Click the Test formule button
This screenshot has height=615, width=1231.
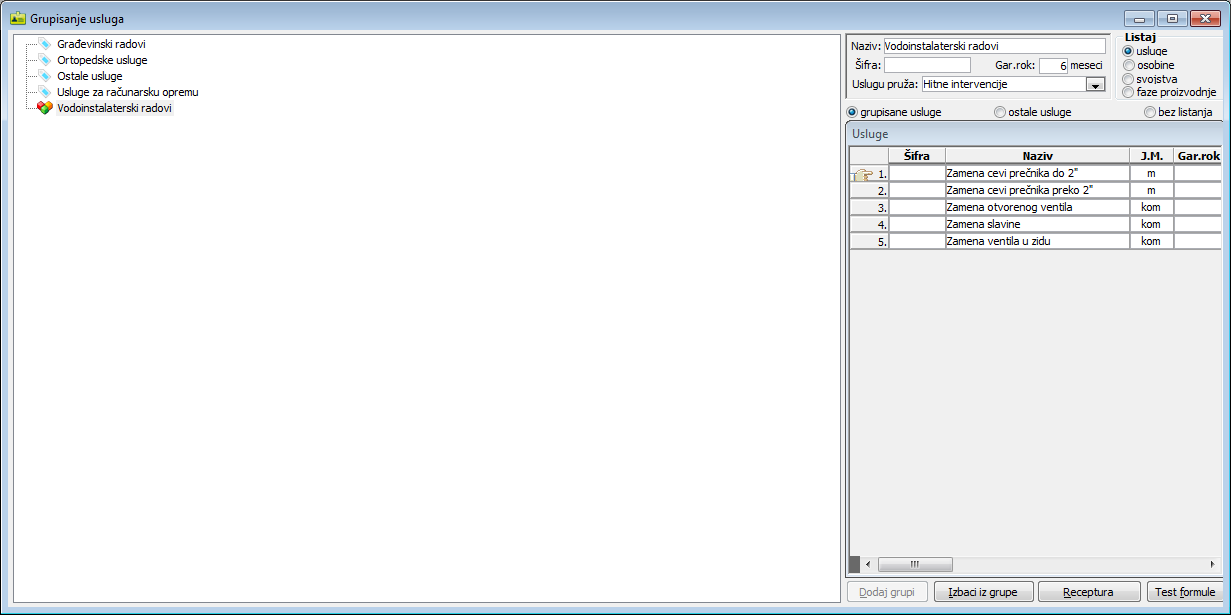[x=1184, y=592]
